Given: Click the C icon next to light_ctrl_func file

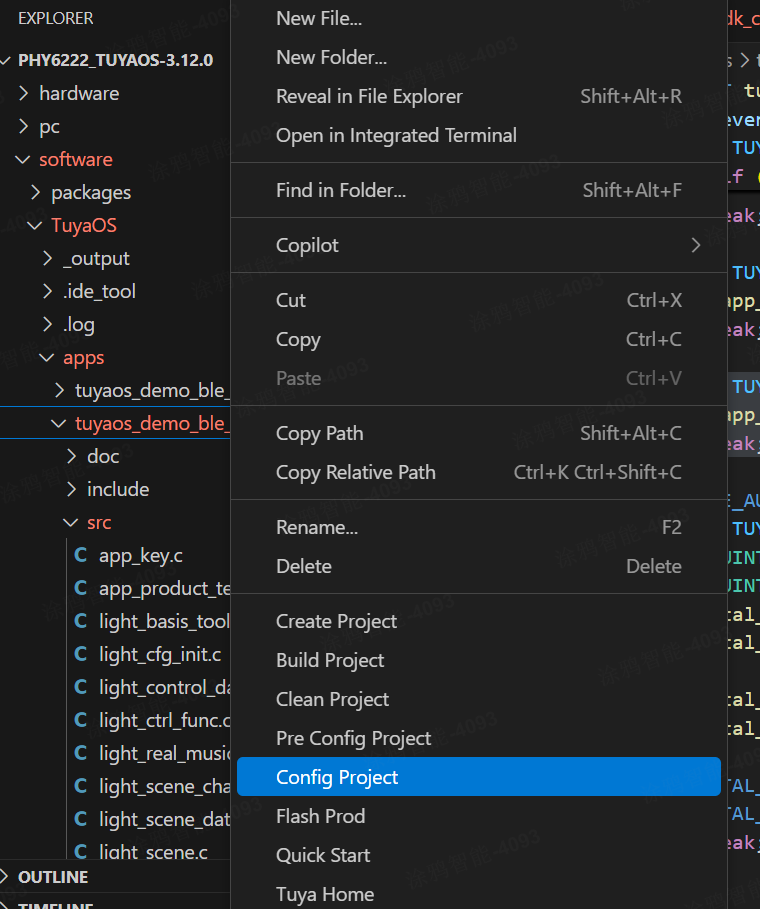Looking at the screenshot, I should pyautogui.click(x=81, y=721).
